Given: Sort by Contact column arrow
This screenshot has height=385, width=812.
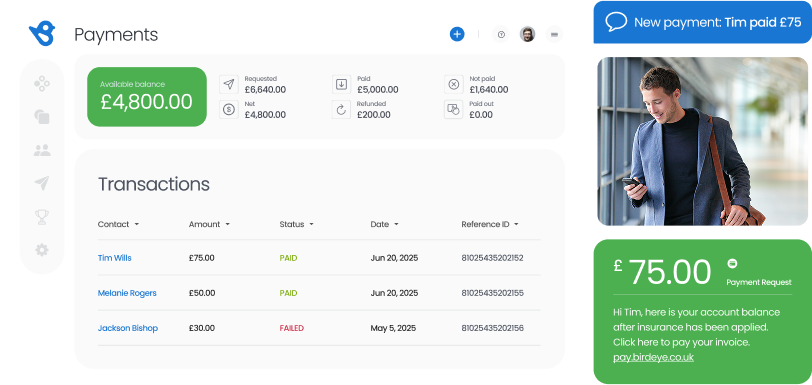Looking at the screenshot, I should 137,224.
